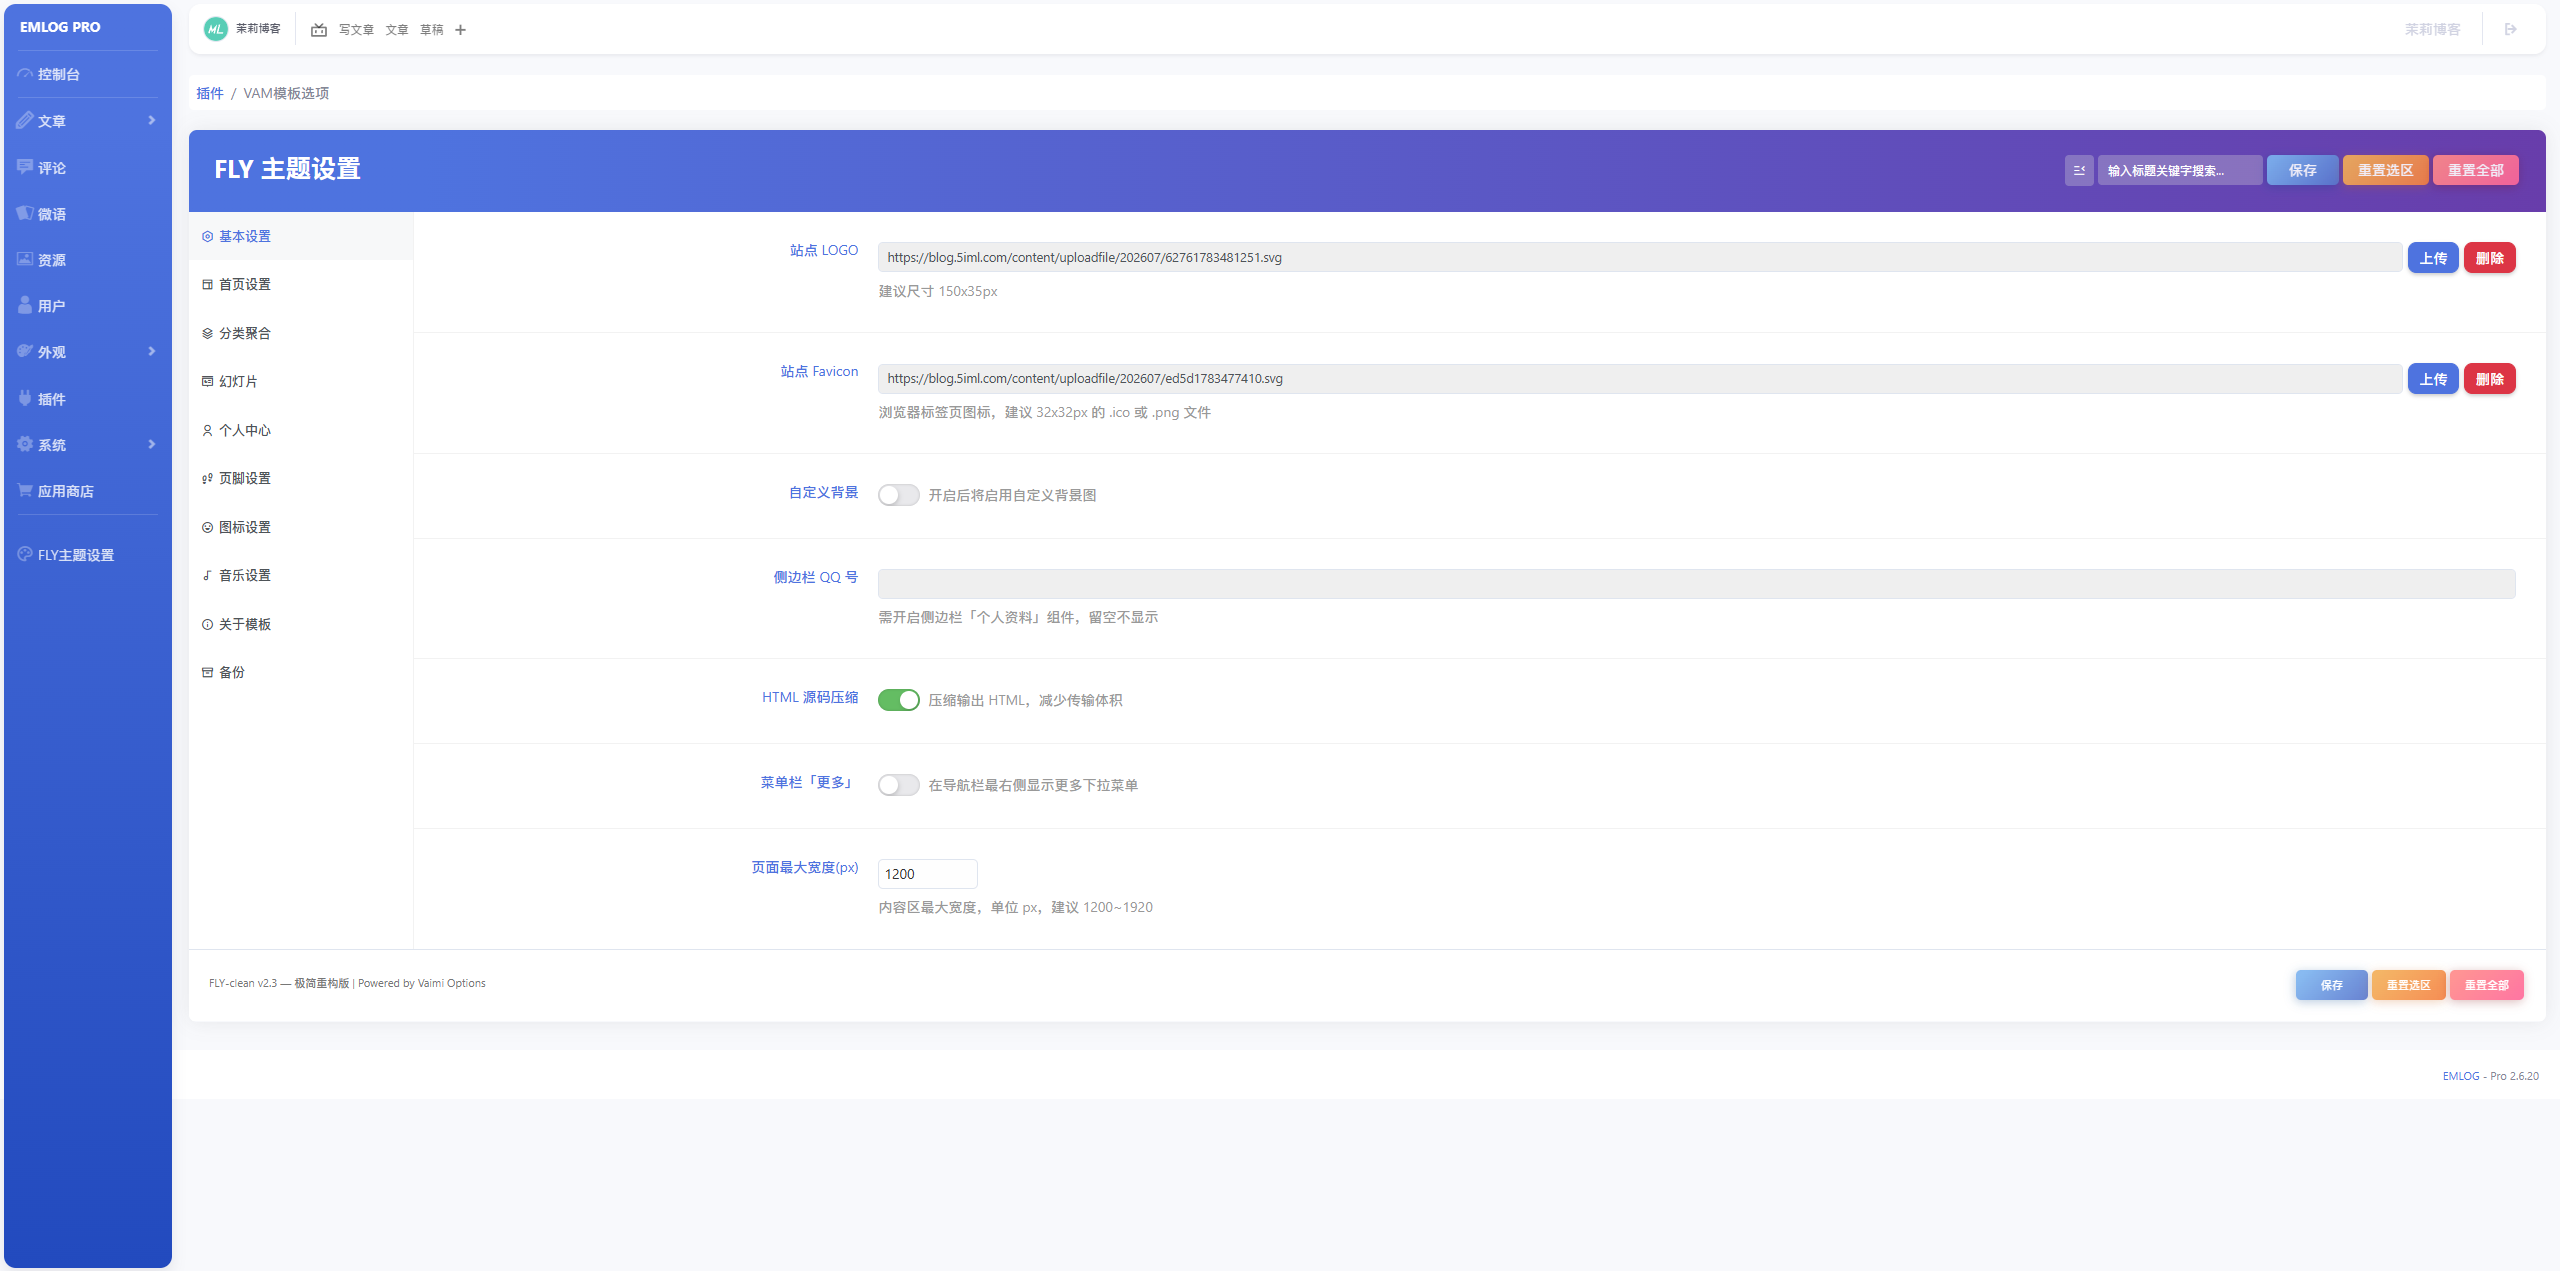Click the 系统 gear icon
This screenshot has height=1271, width=2560.
[25, 444]
